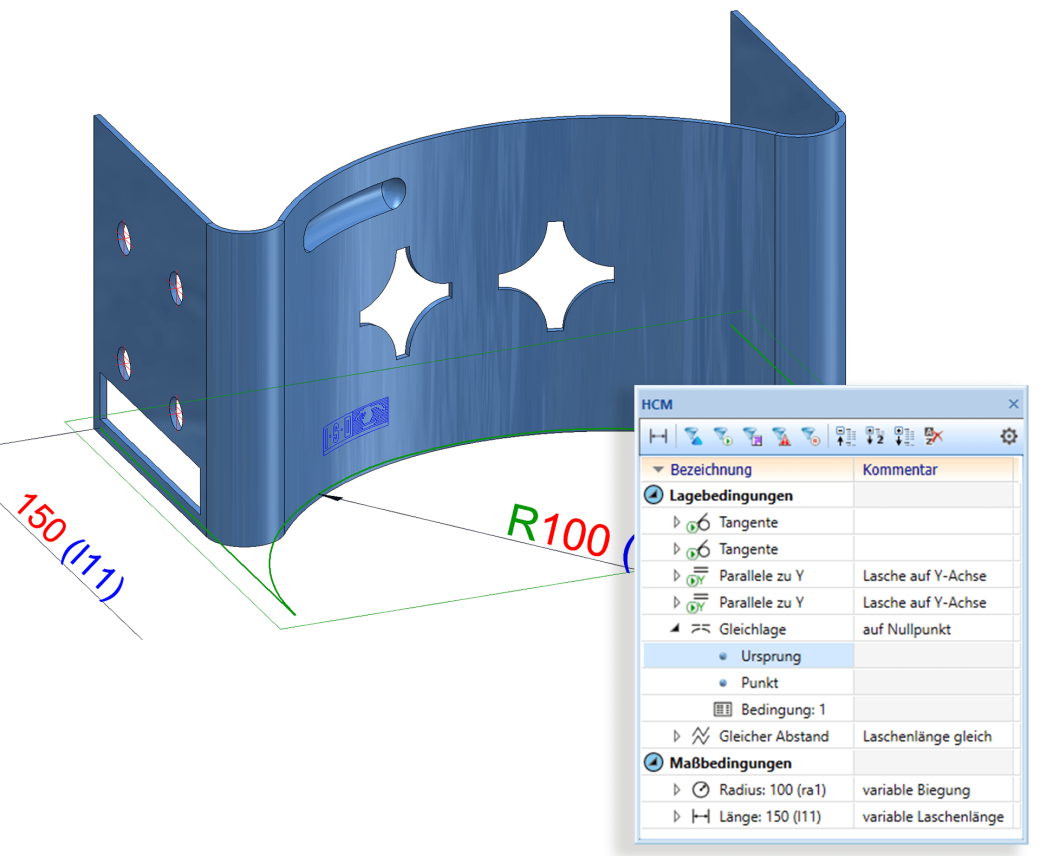Expand the first Parallele zu Y row
1040x856 pixels.
point(677,576)
